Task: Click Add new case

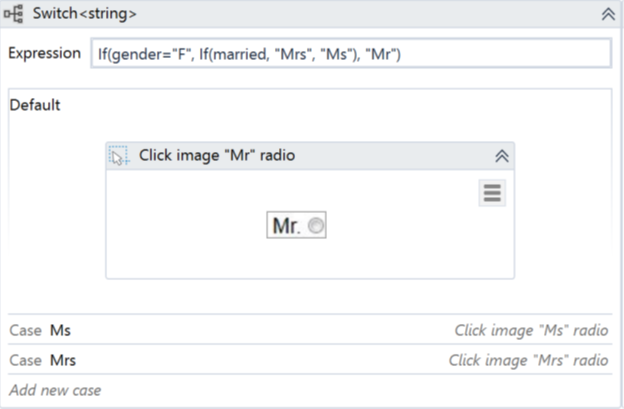Action: click(x=55, y=390)
